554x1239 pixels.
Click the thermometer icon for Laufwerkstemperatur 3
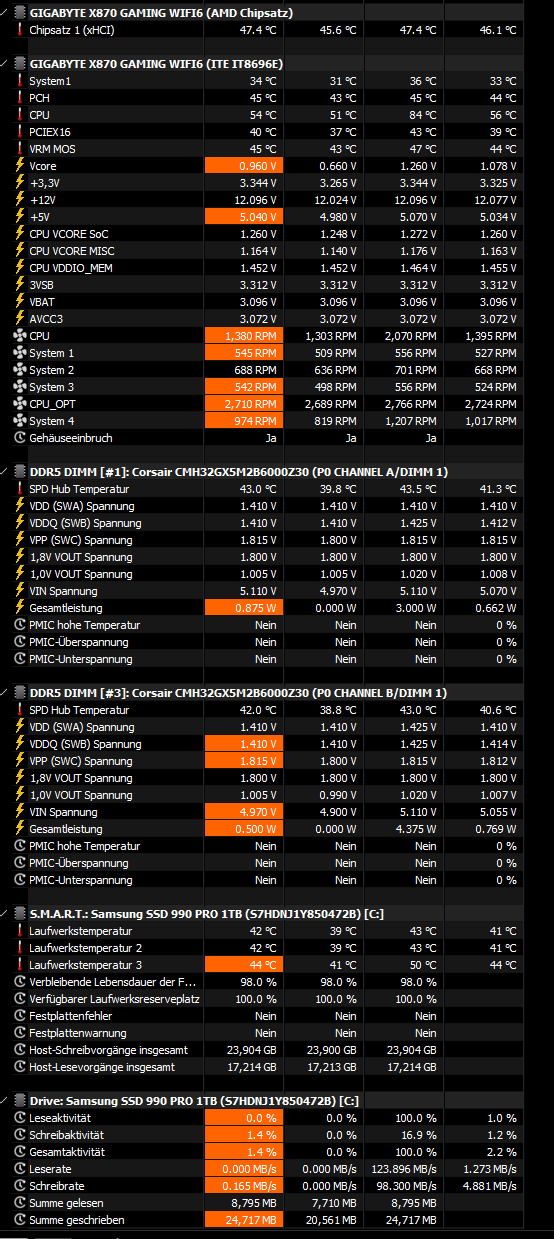pos(20,965)
